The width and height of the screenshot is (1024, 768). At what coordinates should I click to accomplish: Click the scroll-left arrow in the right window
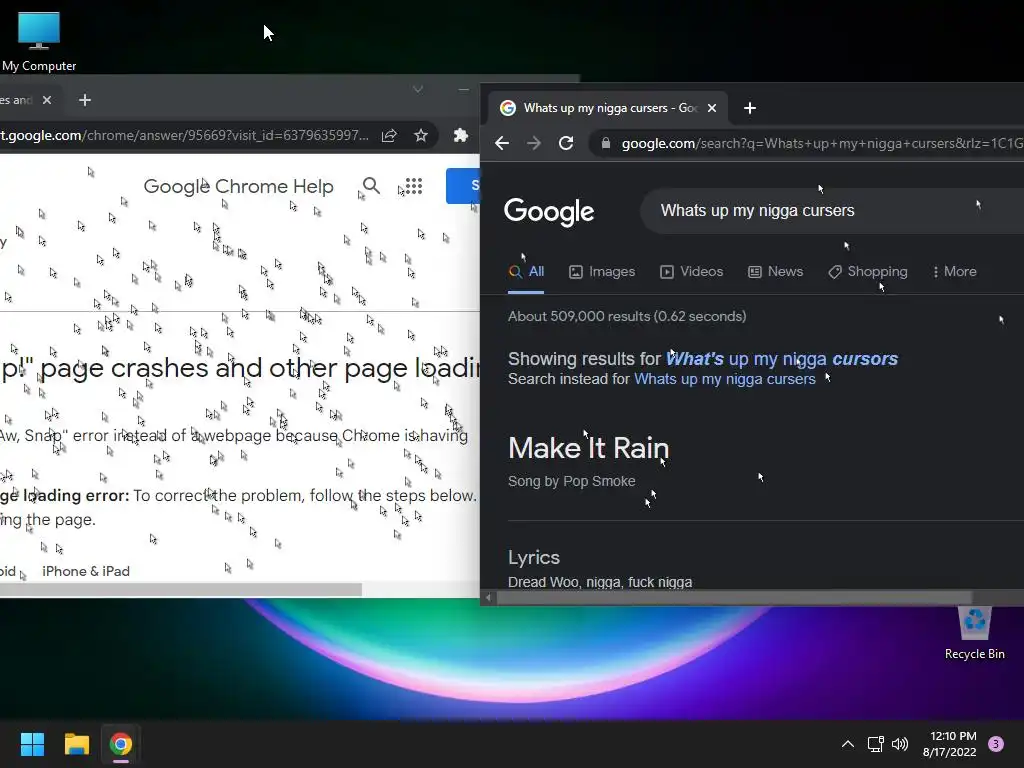pos(488,598)
